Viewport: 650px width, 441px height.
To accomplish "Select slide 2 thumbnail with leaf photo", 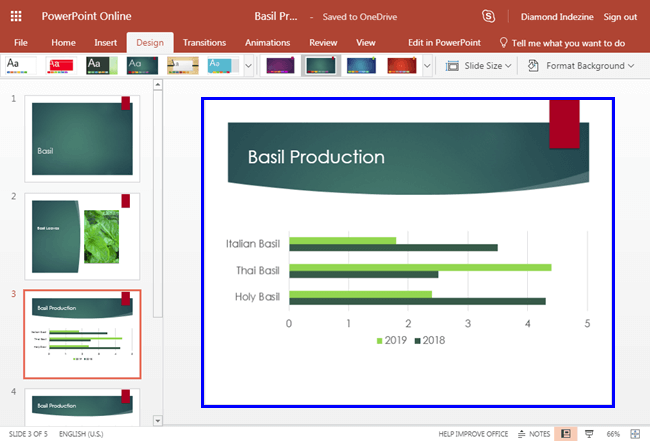I will point(82,235).
